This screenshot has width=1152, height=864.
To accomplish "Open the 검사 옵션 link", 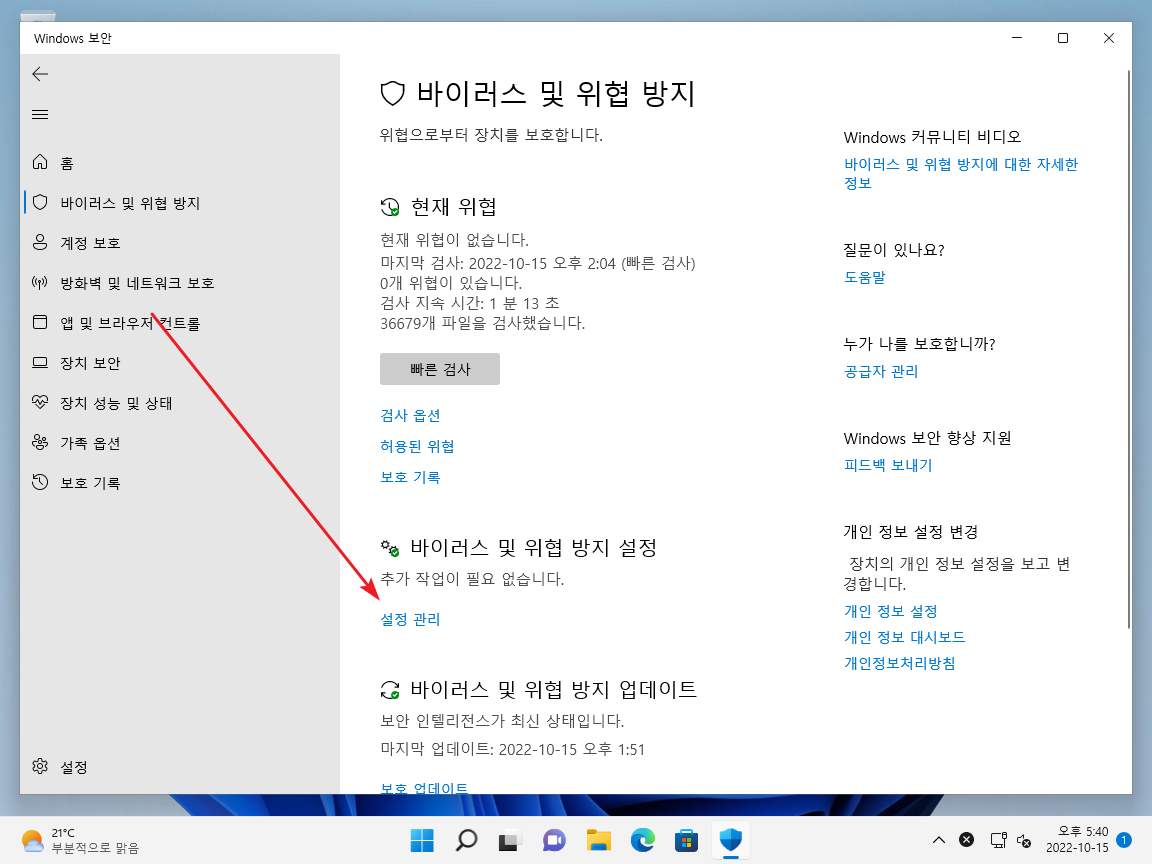I will 410,415.
